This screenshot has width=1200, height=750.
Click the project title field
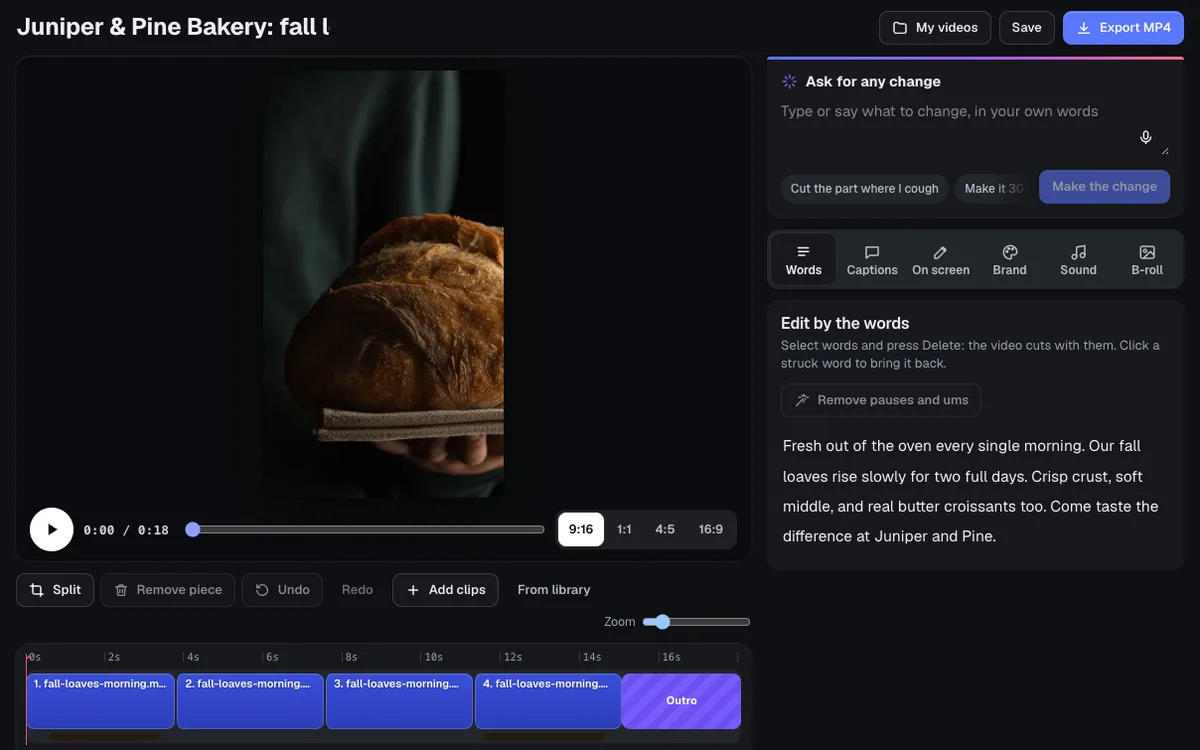tap(173, 27)
